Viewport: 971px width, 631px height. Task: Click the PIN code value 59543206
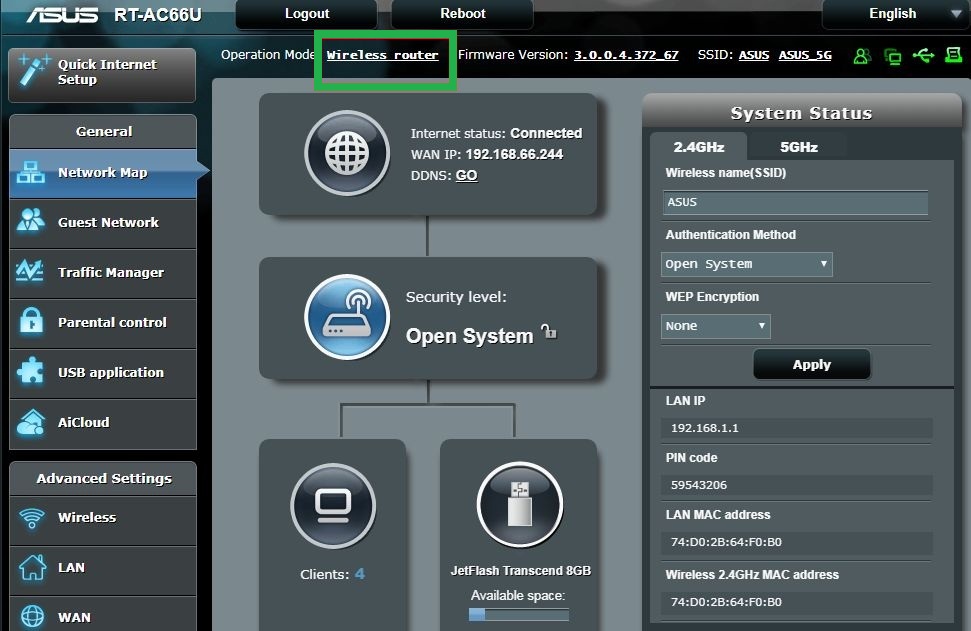tap(699, 485)
